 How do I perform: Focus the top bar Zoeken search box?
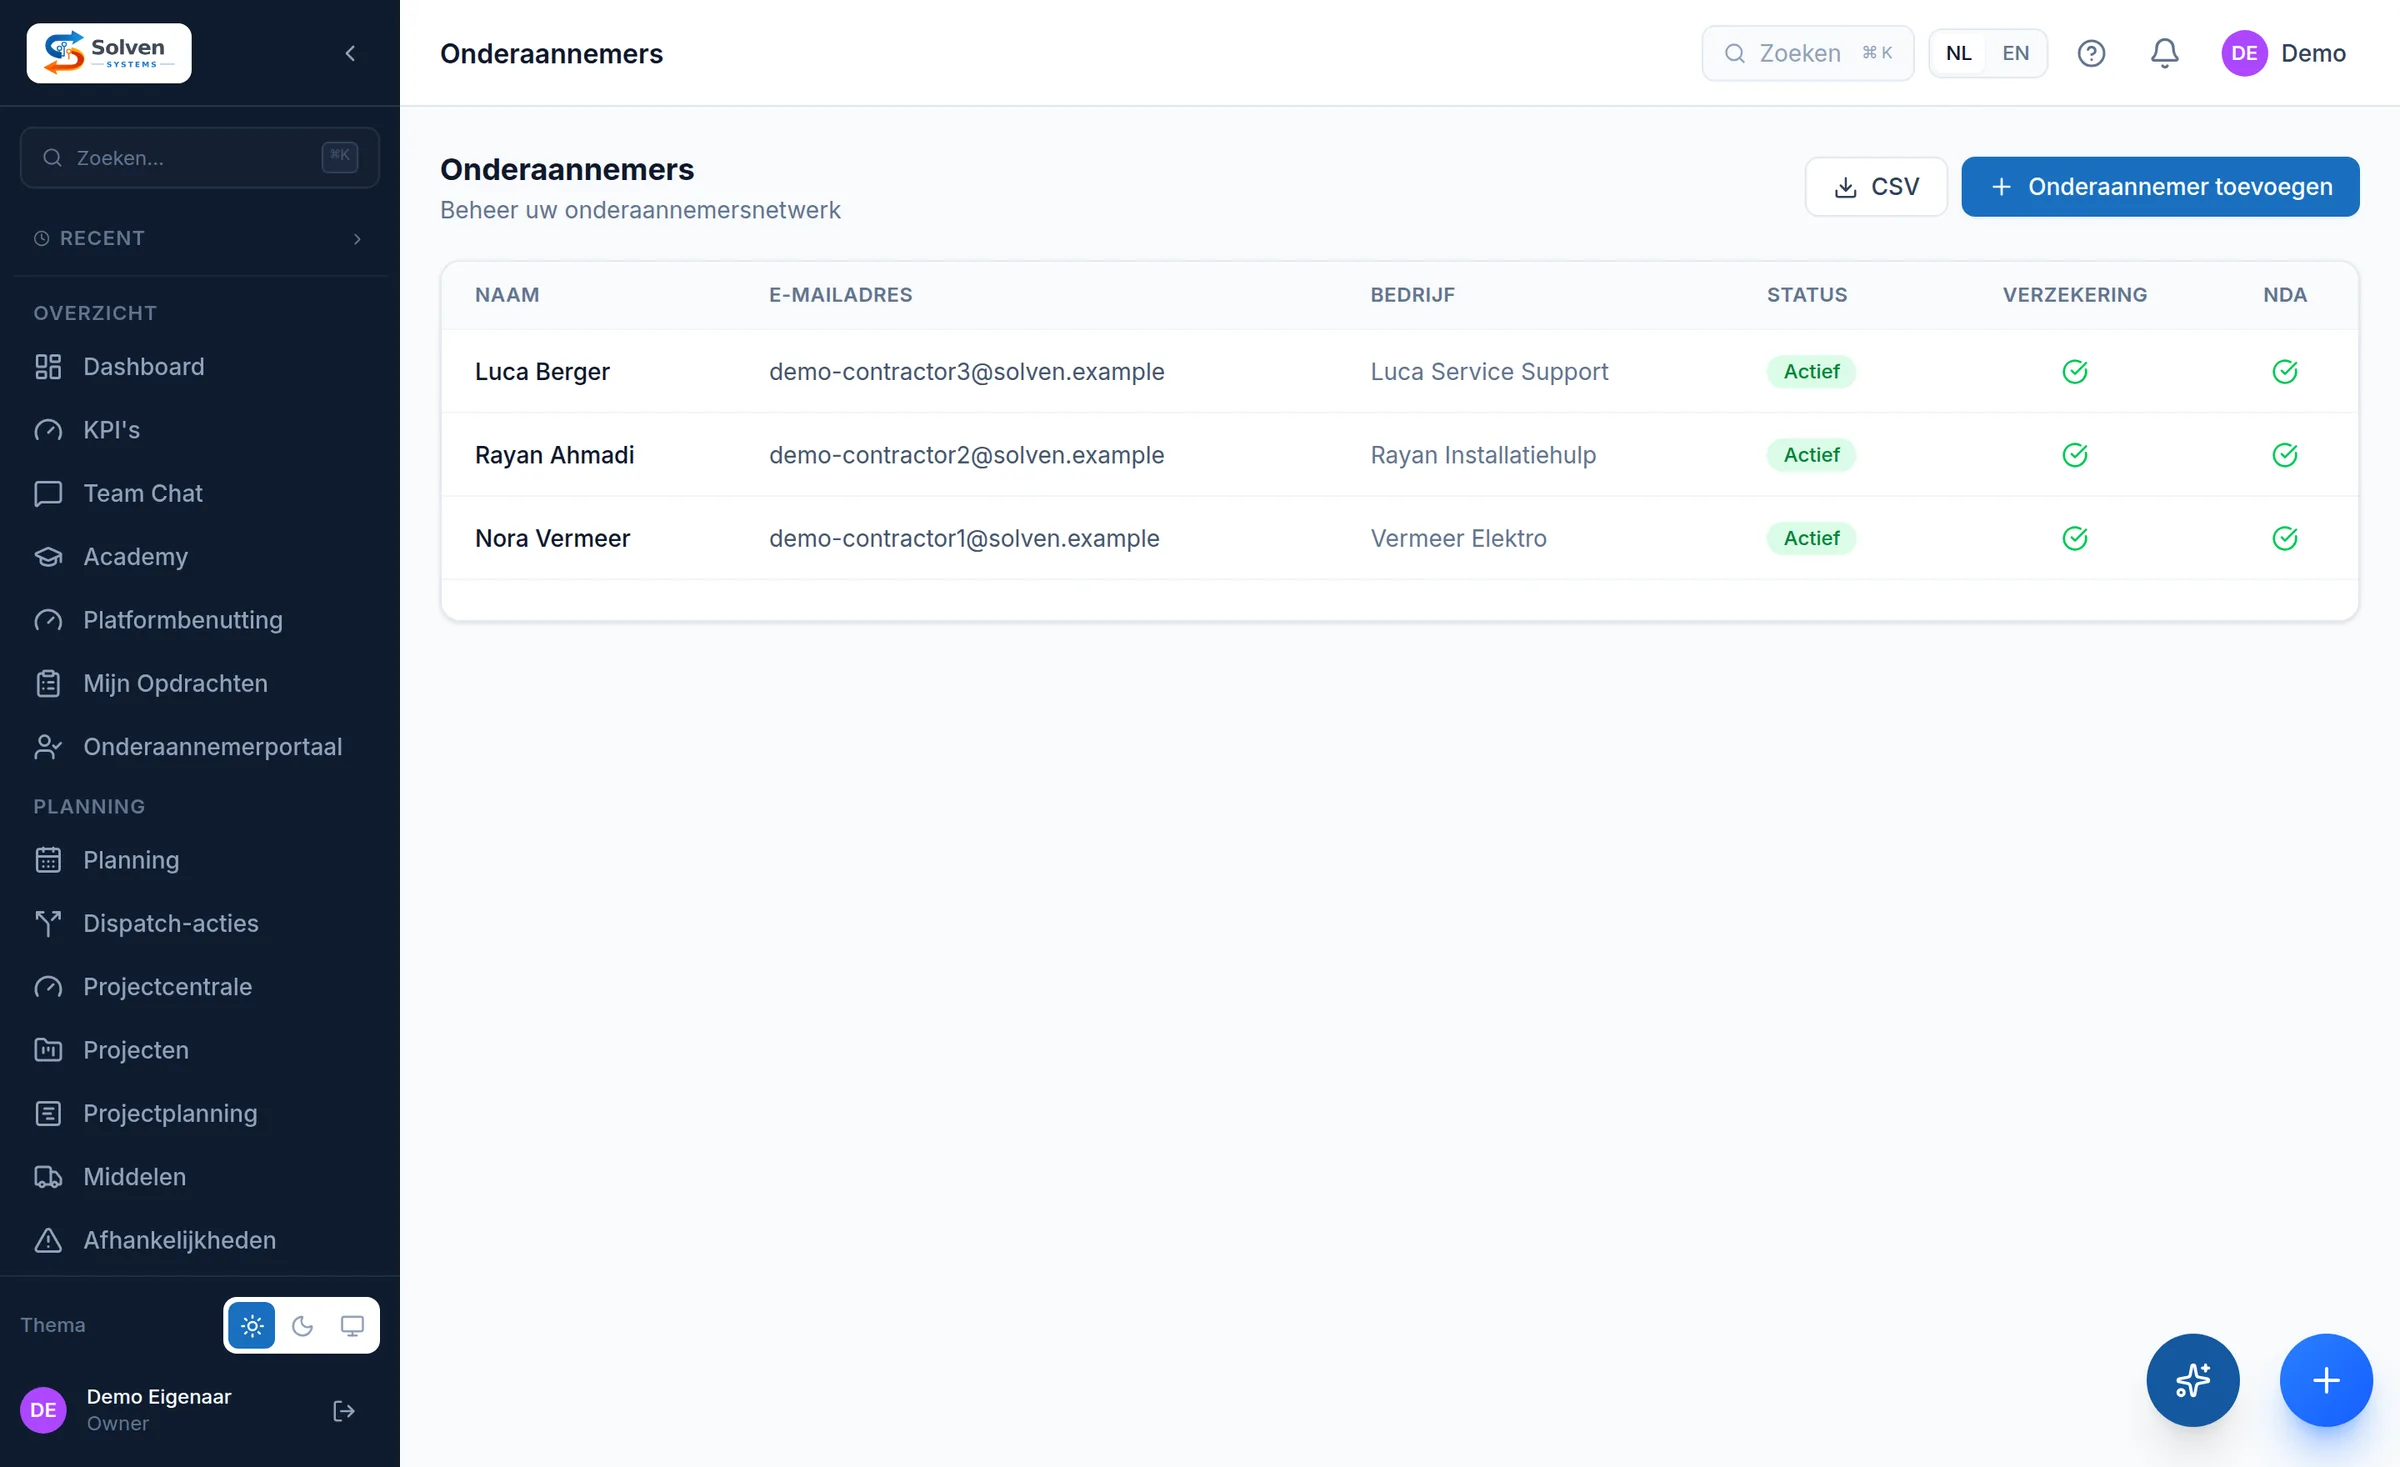pyautogui.click(x=1808, y=53)
